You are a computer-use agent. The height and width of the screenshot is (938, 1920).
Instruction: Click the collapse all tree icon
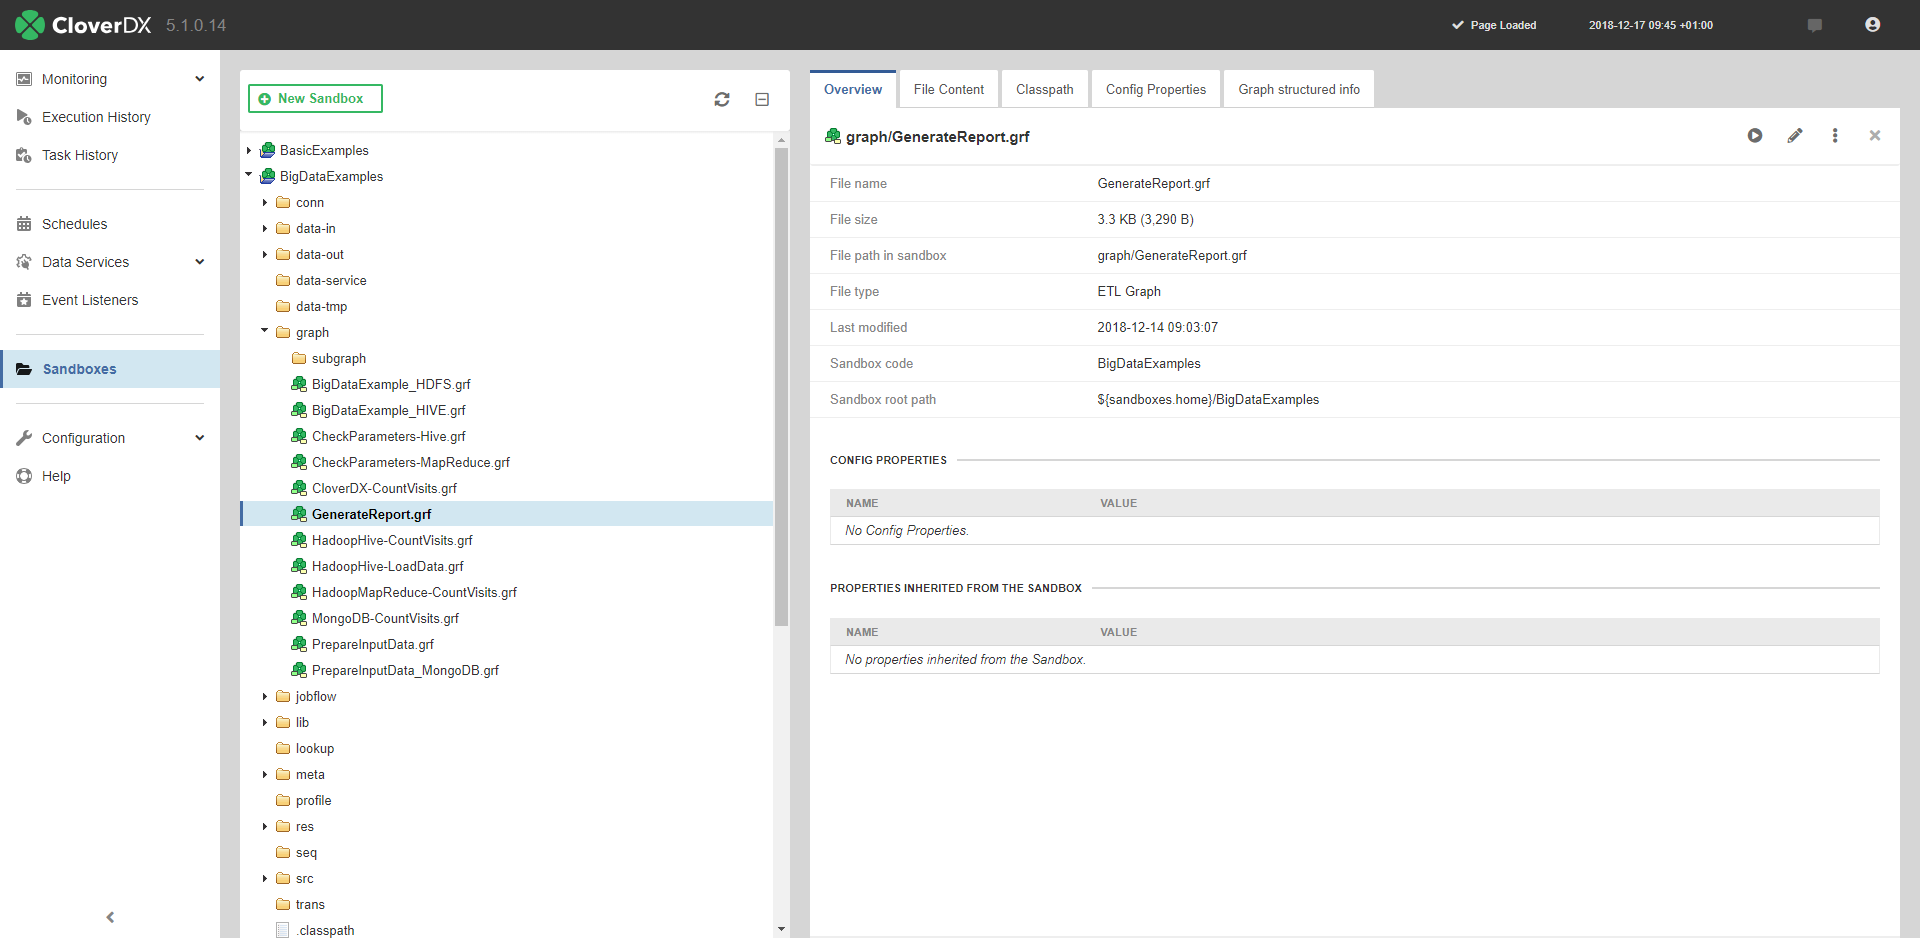pos(762,99)
